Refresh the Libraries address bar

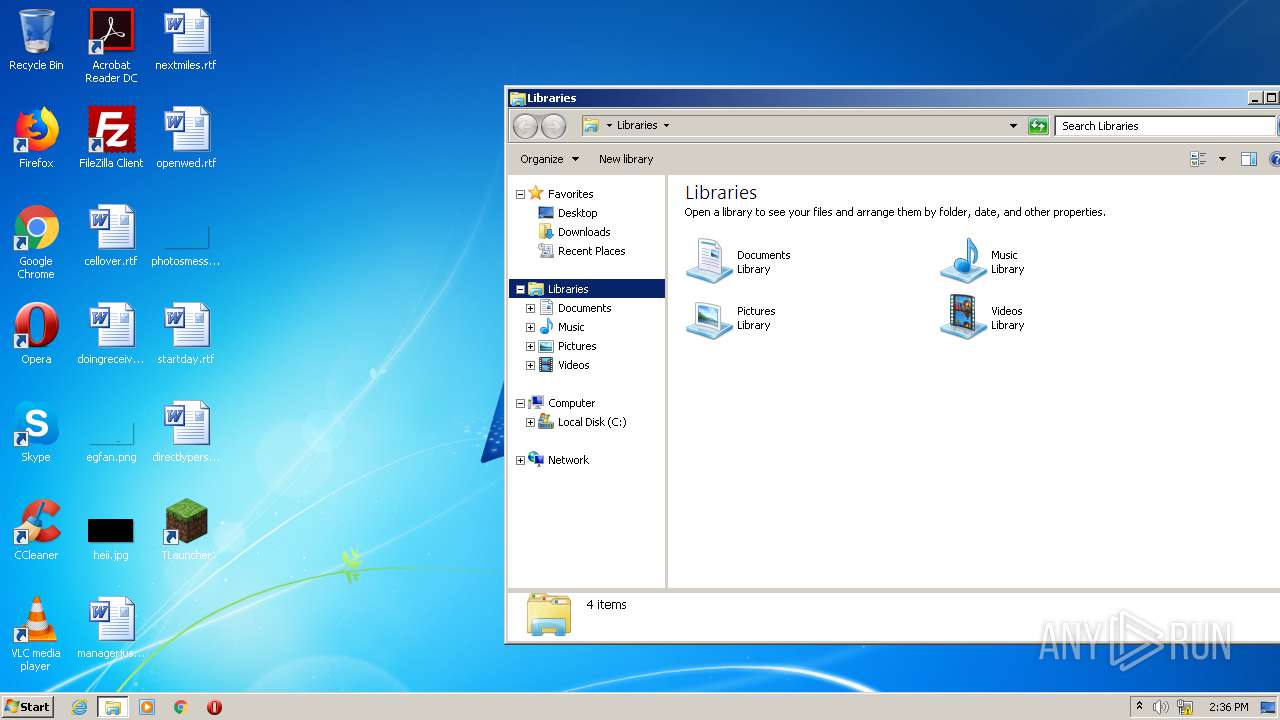point(1038,126)
